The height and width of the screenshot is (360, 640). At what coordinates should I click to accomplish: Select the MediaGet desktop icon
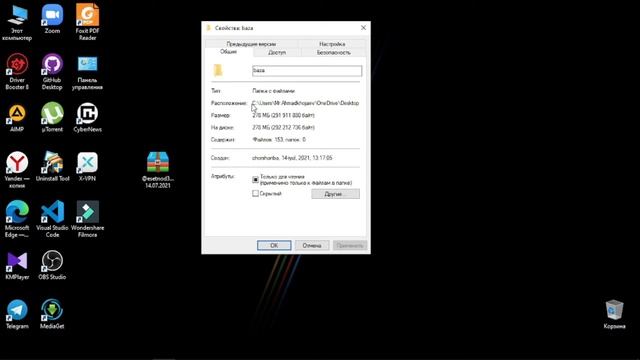point(52,314)
